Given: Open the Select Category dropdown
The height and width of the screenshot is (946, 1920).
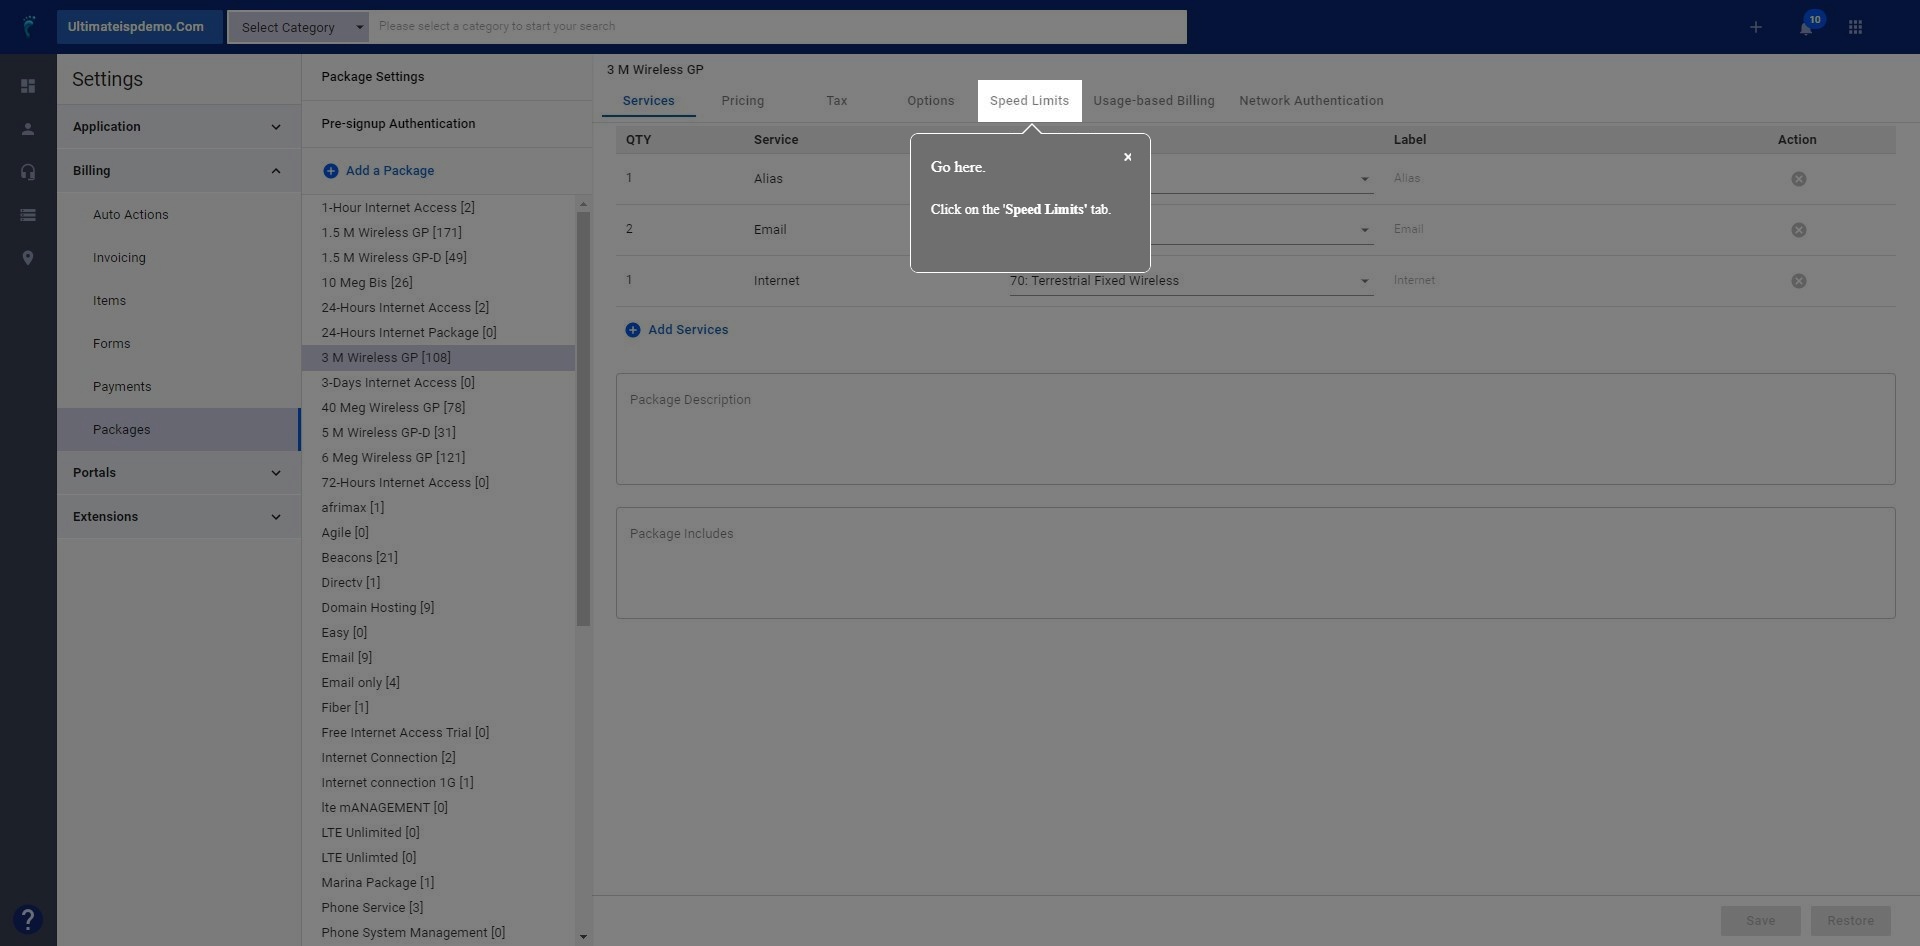Looking at the screenshot, I should (298, 27).
